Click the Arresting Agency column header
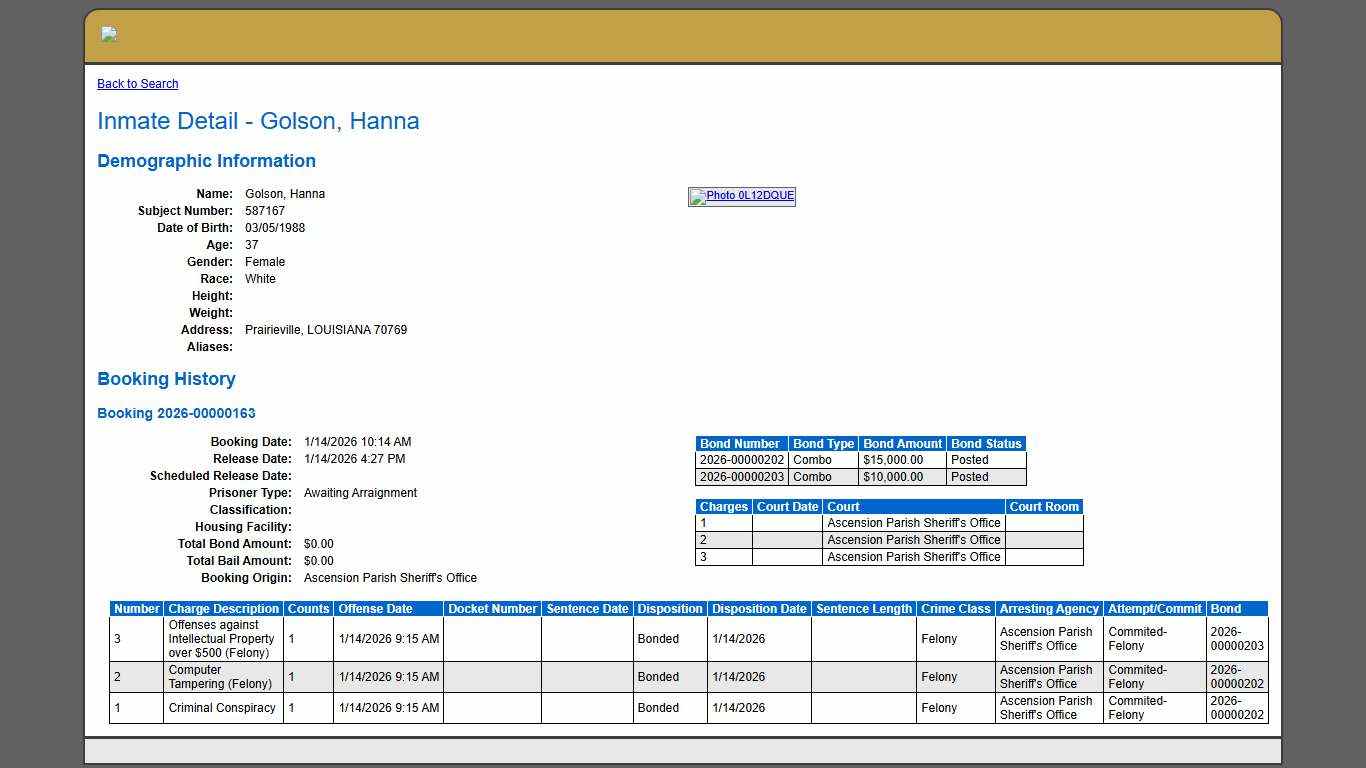The width and height of the screenshot is (1366, 768). pyautogui.click(x=1048, y=609)
